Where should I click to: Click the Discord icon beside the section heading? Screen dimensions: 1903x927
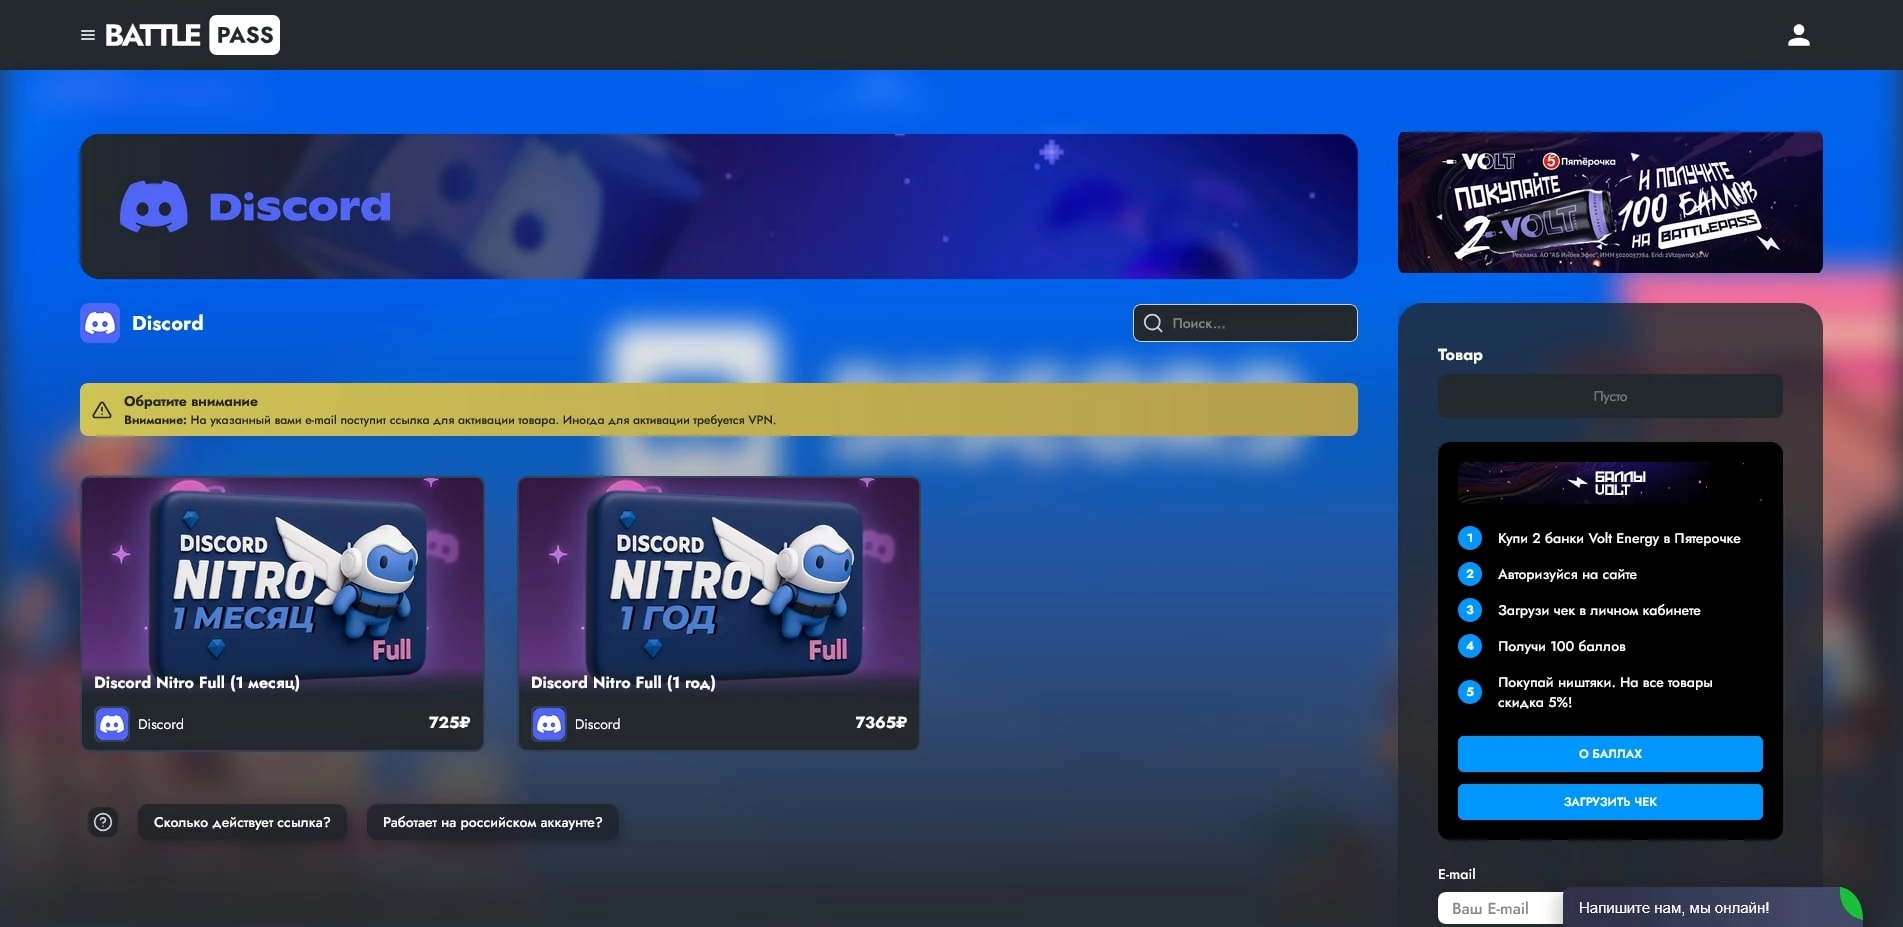pos(100,323)
